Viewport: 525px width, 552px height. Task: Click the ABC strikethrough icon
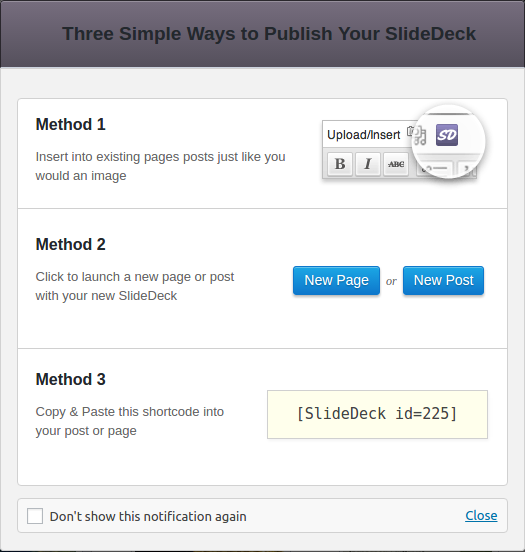[396, 164]
